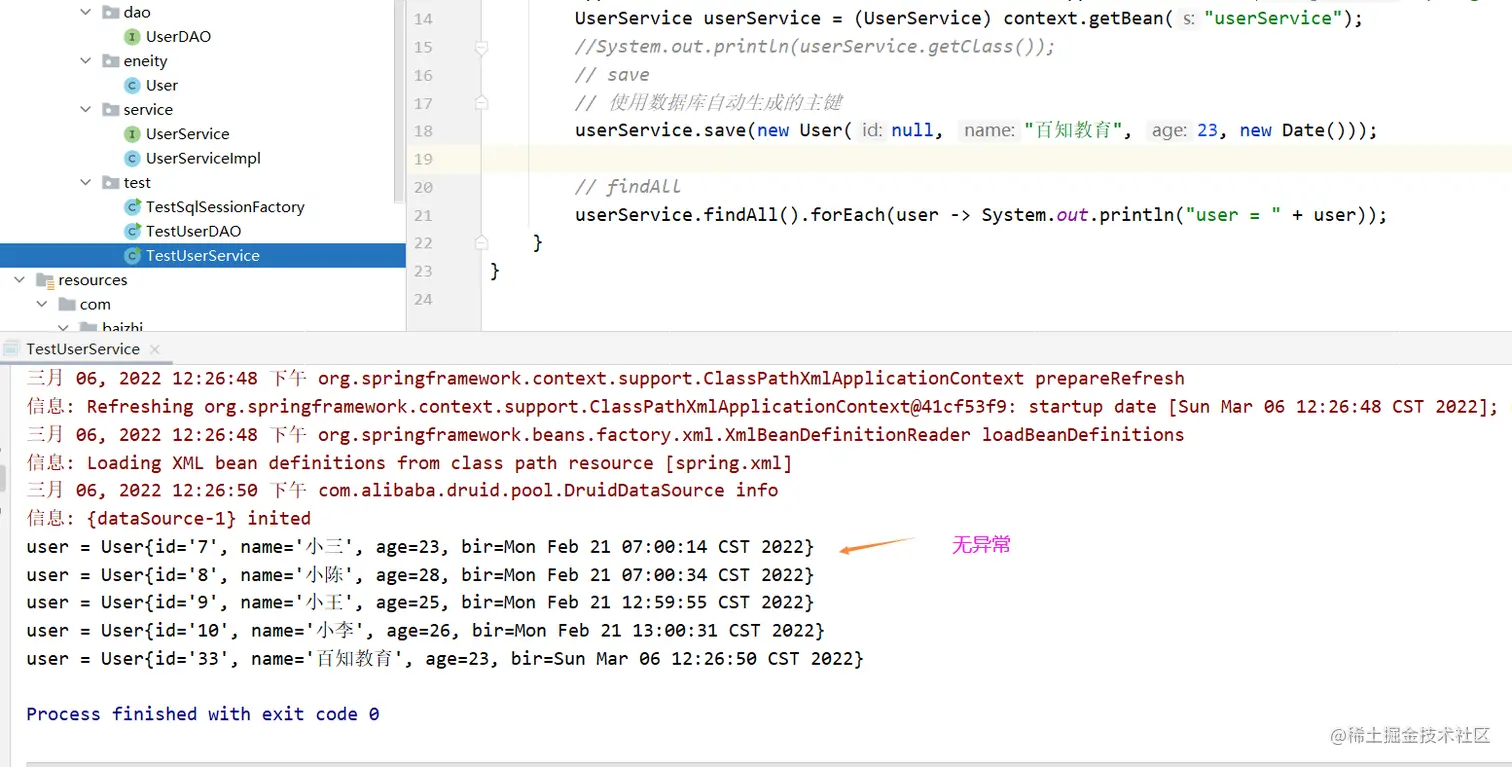Click the UserDAO interface icon
Viewport: 1512px width, 767px height.
[132, 37]
